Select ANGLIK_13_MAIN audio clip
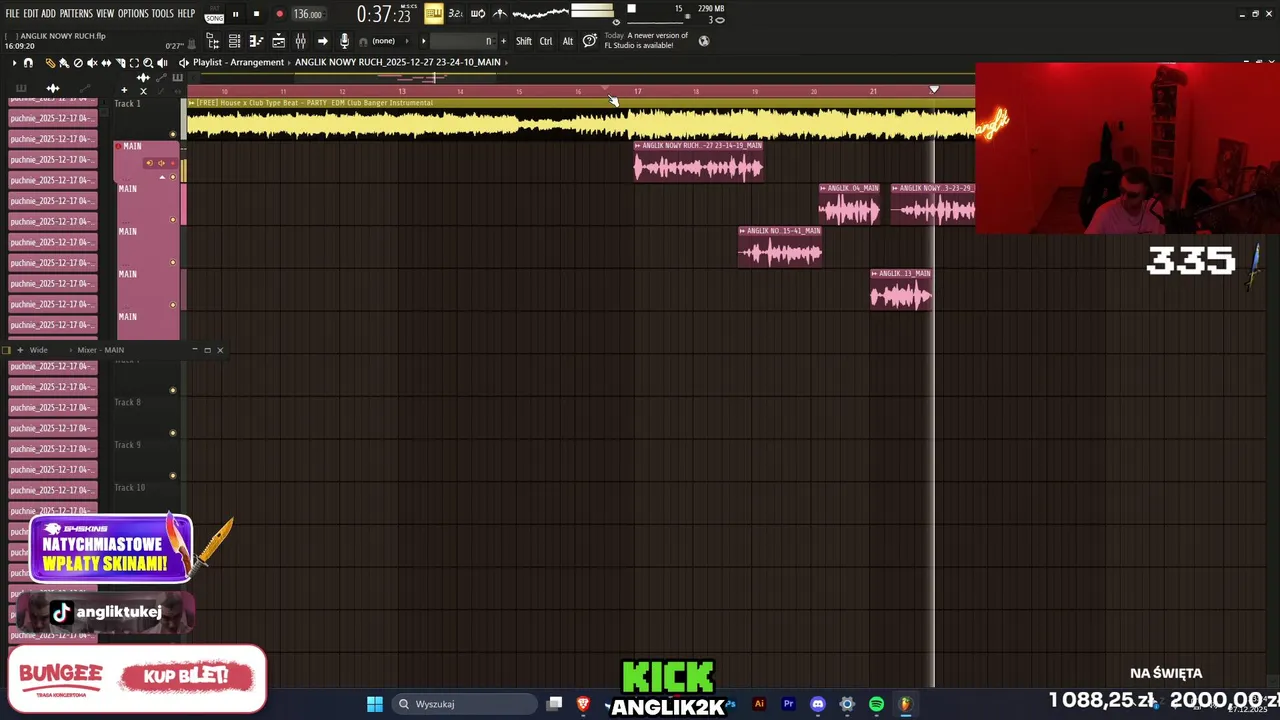The image size is (1280, 720). point(901,290)
